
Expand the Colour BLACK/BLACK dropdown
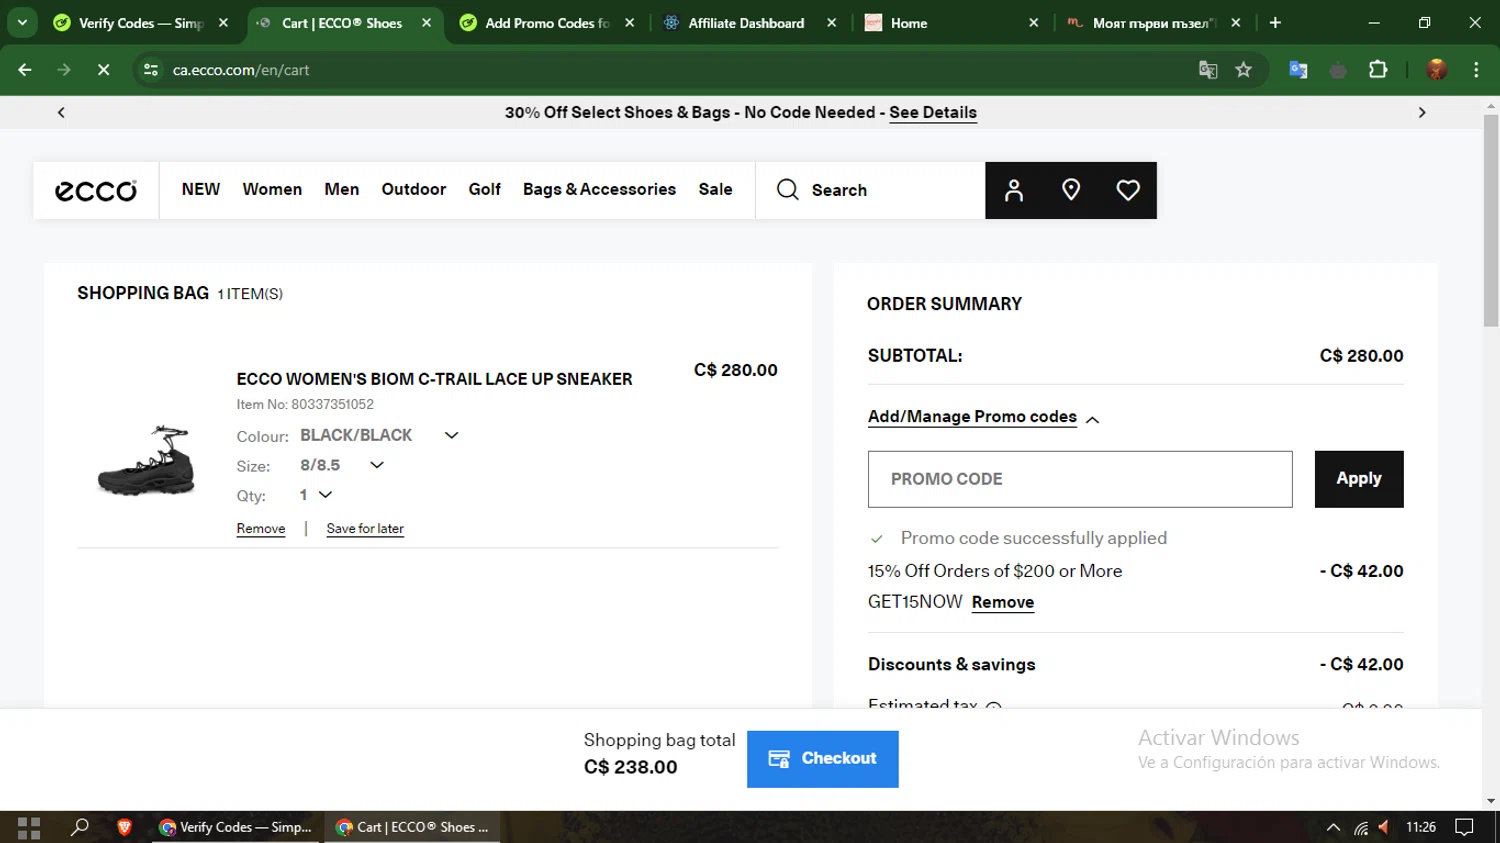(x=451, y=435)
